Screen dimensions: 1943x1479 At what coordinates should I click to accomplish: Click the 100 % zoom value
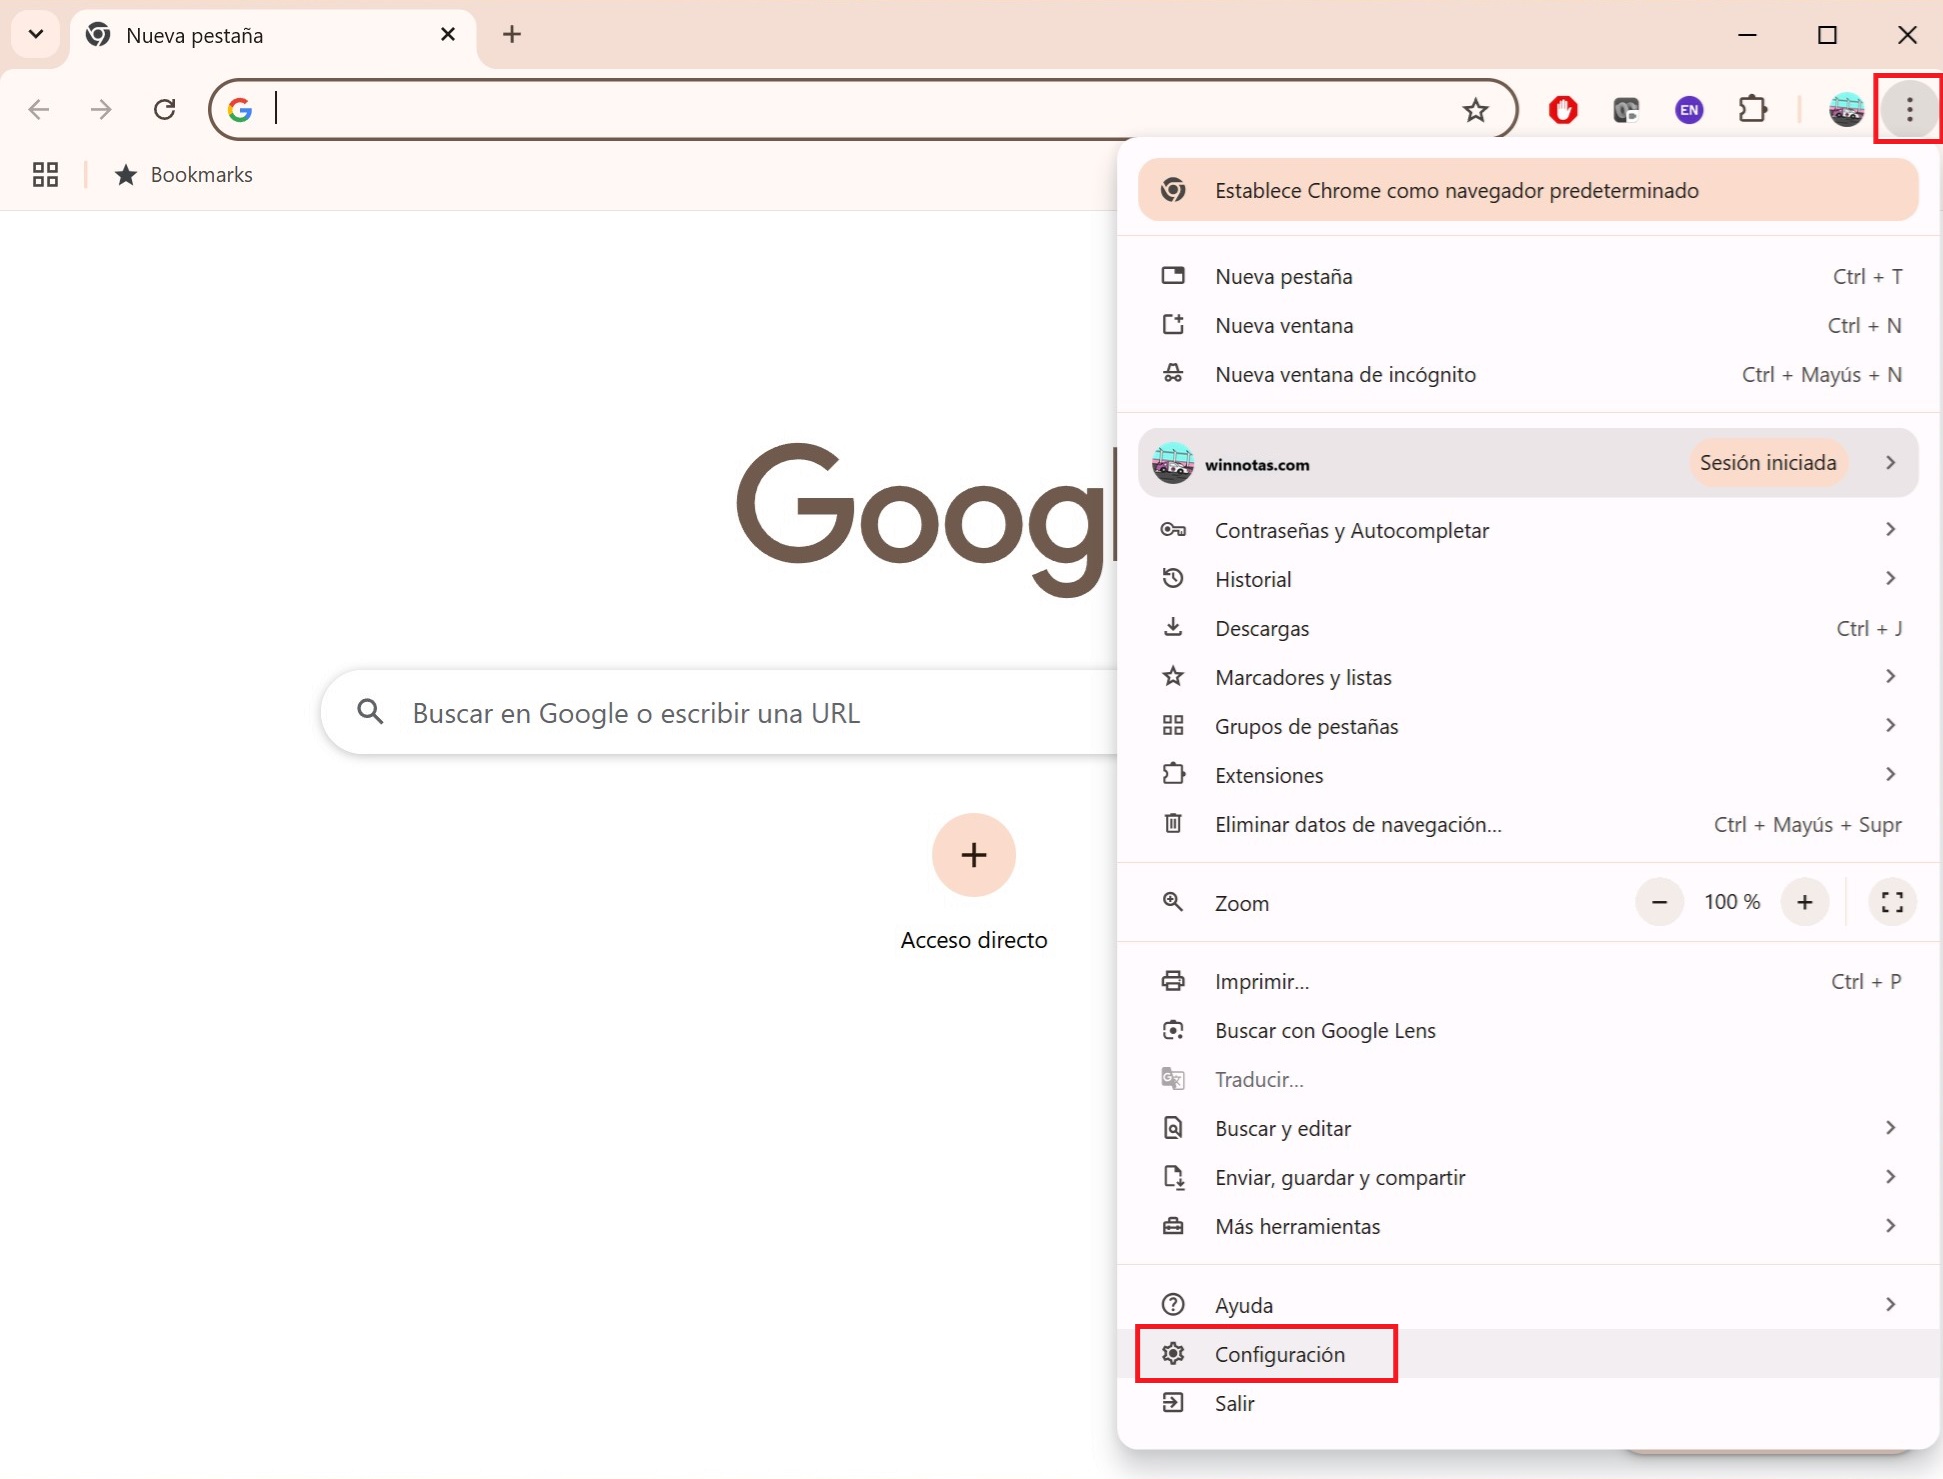click(1732, 902)
